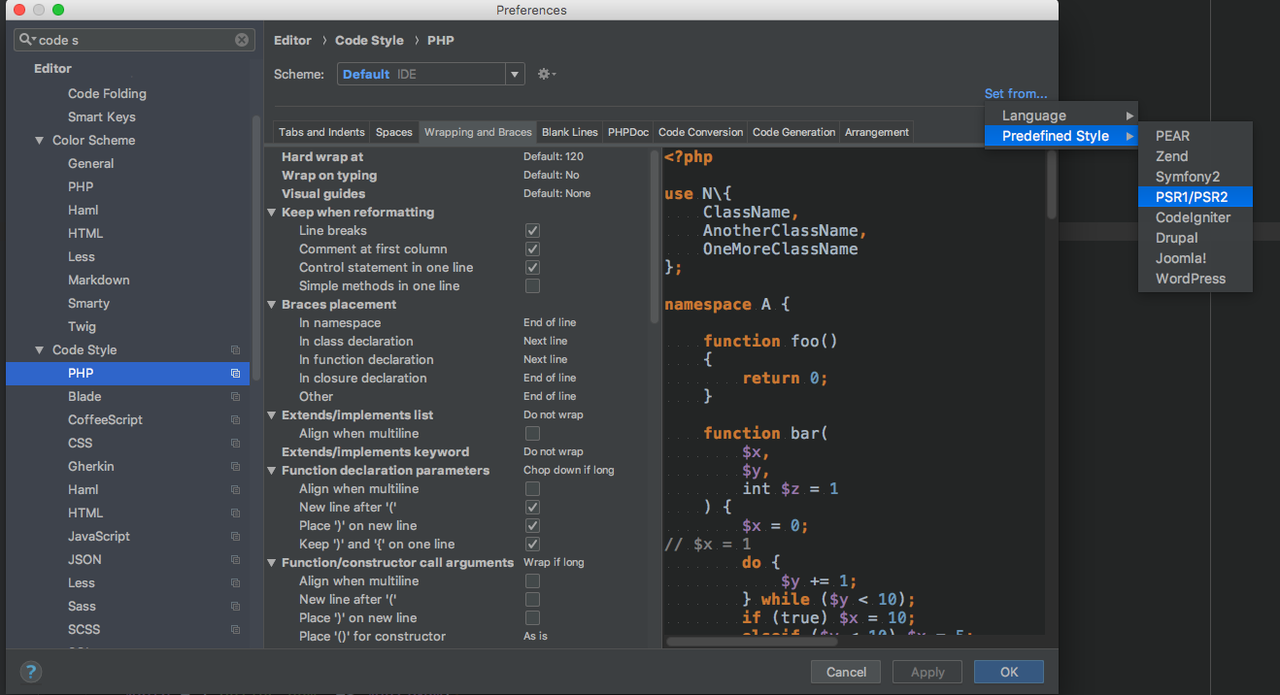The height and width of the screenshot is (695, 1280).
Task: Click the help question mark icon
Action: pos(30,671)
